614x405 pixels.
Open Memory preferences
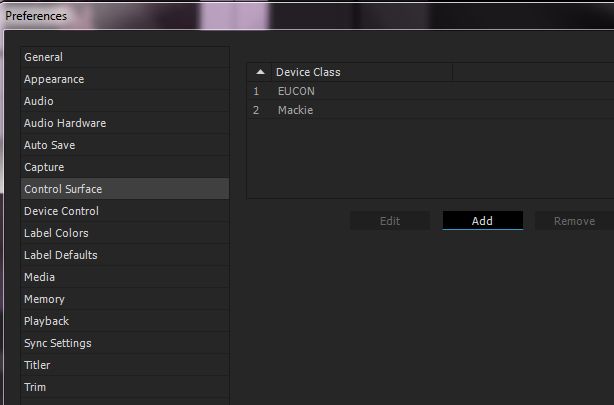pos(44,299)
